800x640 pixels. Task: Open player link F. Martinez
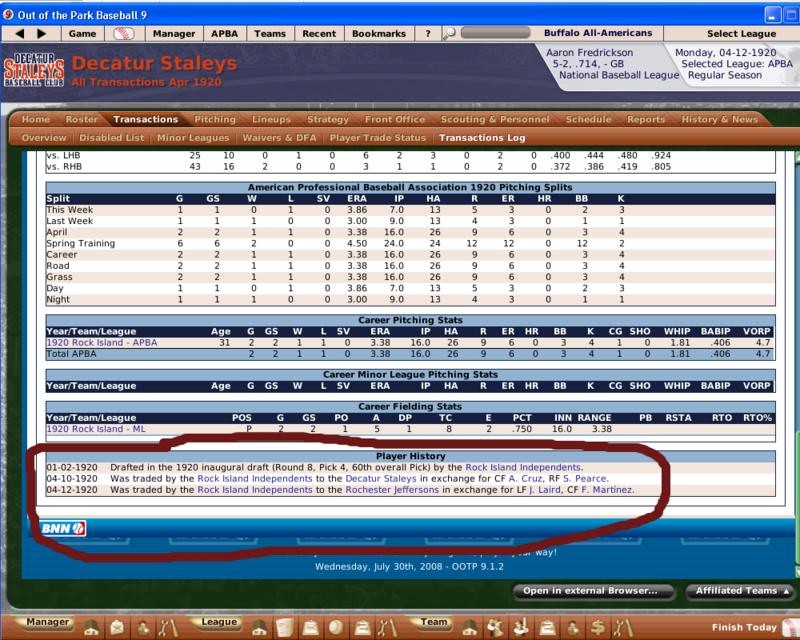[x=607, y=489]
